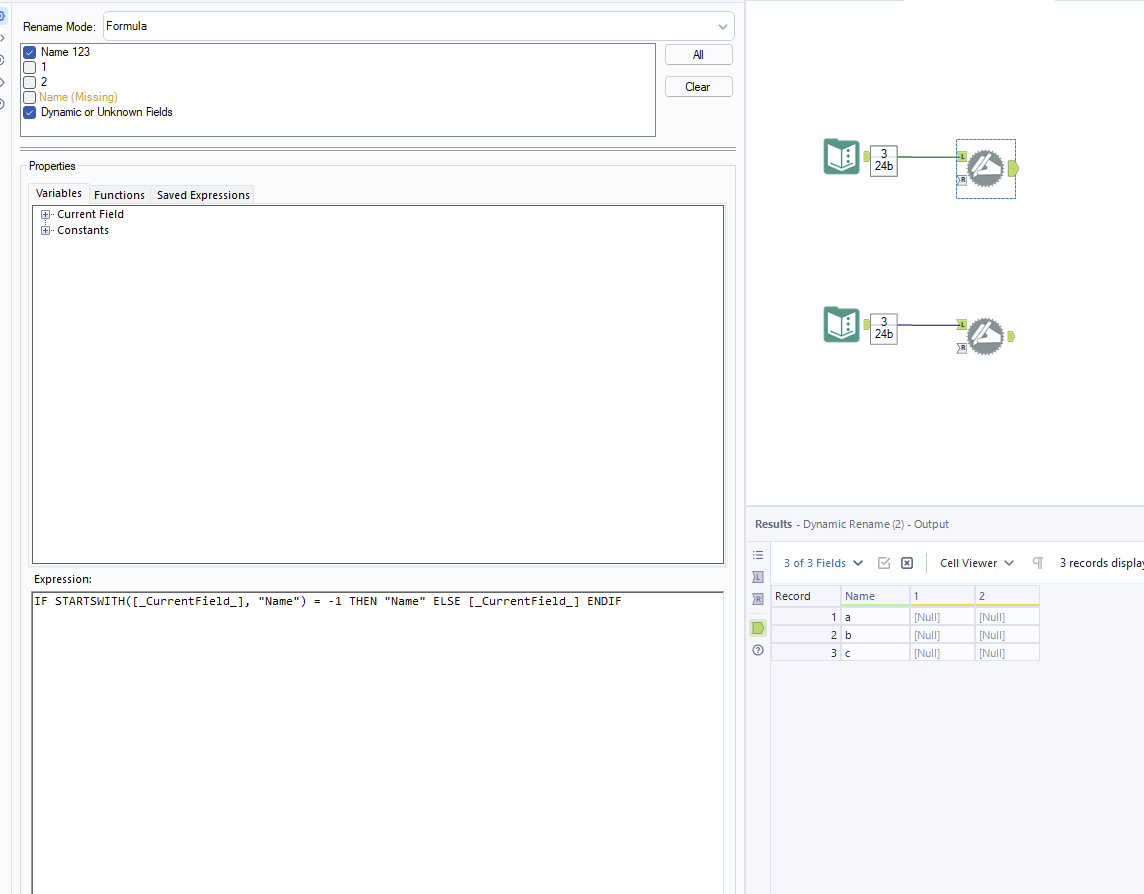1144x894 pixels.
Task: Select the top Input Data tool on canvas
Action: pyautogui.click(x=841, y=157)
